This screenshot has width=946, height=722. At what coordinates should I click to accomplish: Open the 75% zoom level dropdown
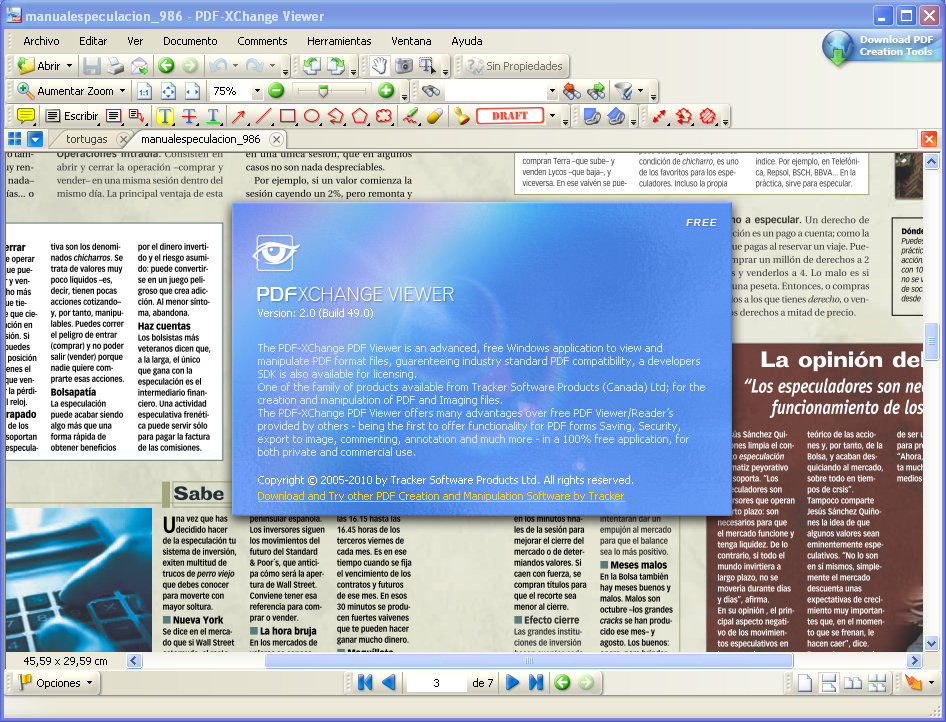[257, 91]
